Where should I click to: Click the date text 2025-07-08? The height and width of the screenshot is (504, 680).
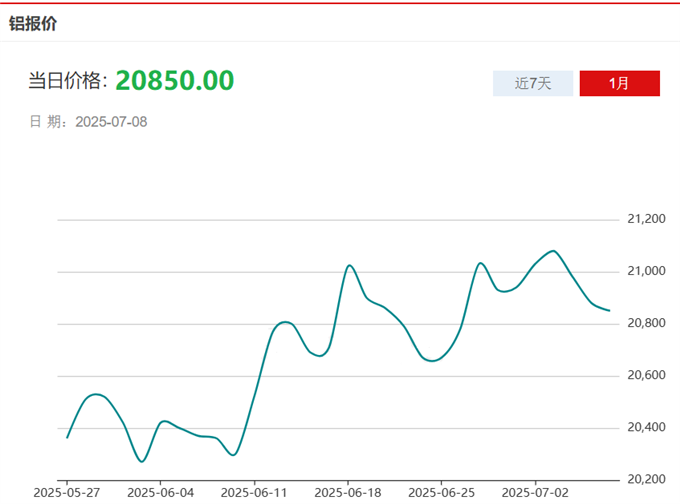112,122
